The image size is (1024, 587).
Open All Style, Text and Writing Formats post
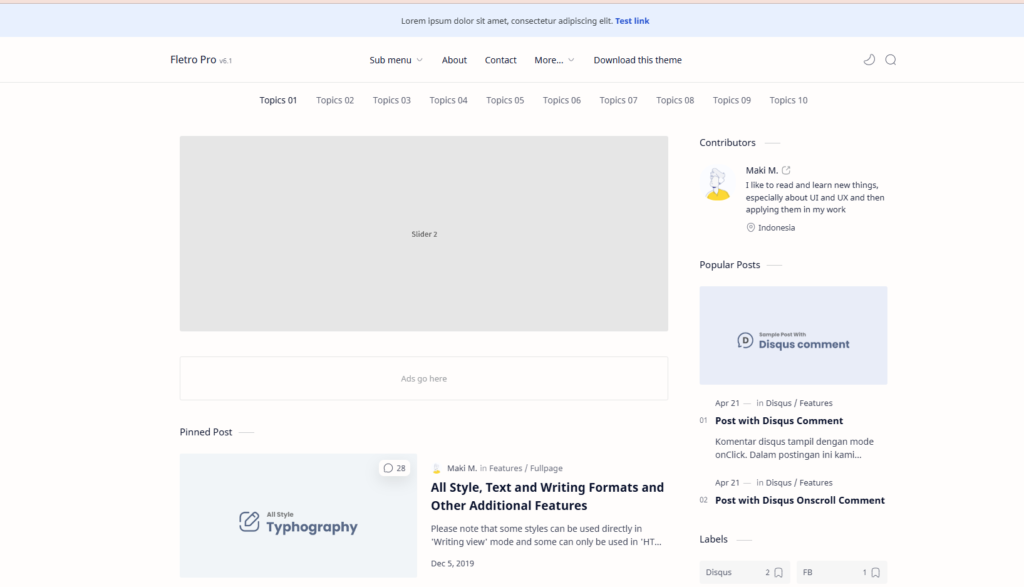(x=547, y=496)
